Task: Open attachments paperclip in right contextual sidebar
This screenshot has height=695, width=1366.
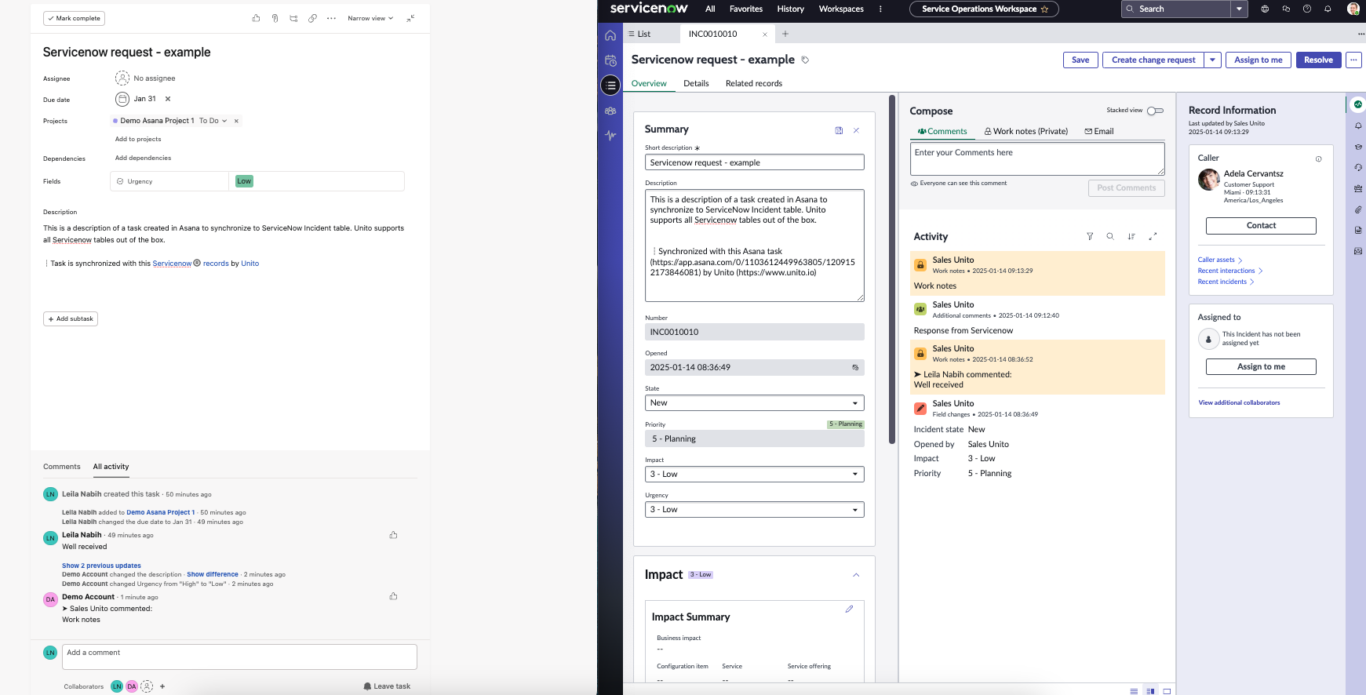Action: 1358,210
